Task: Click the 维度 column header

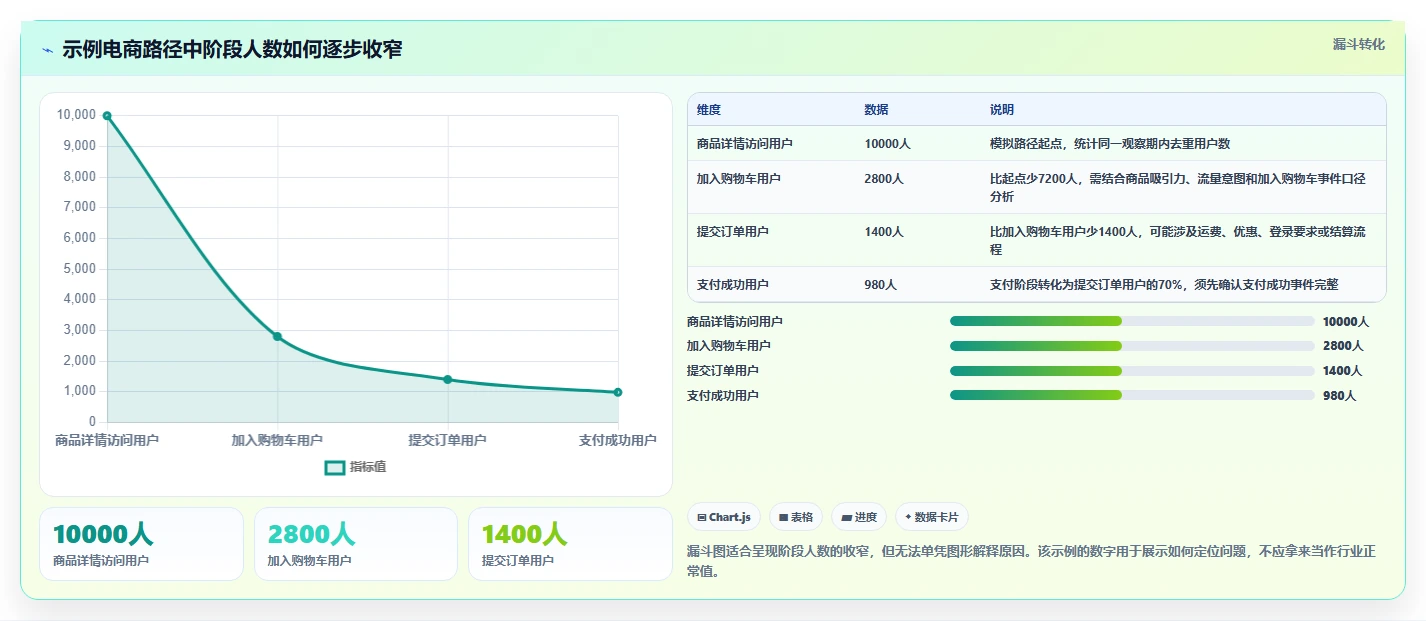Action: pyautogui.click(x=709, y=110)
